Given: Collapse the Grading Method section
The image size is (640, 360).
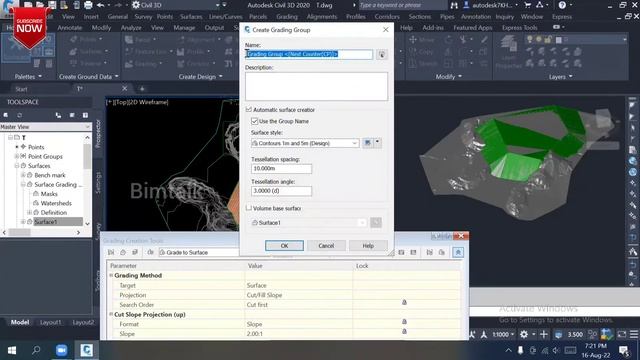Looking at the screenshot, I should coord(111,276).
